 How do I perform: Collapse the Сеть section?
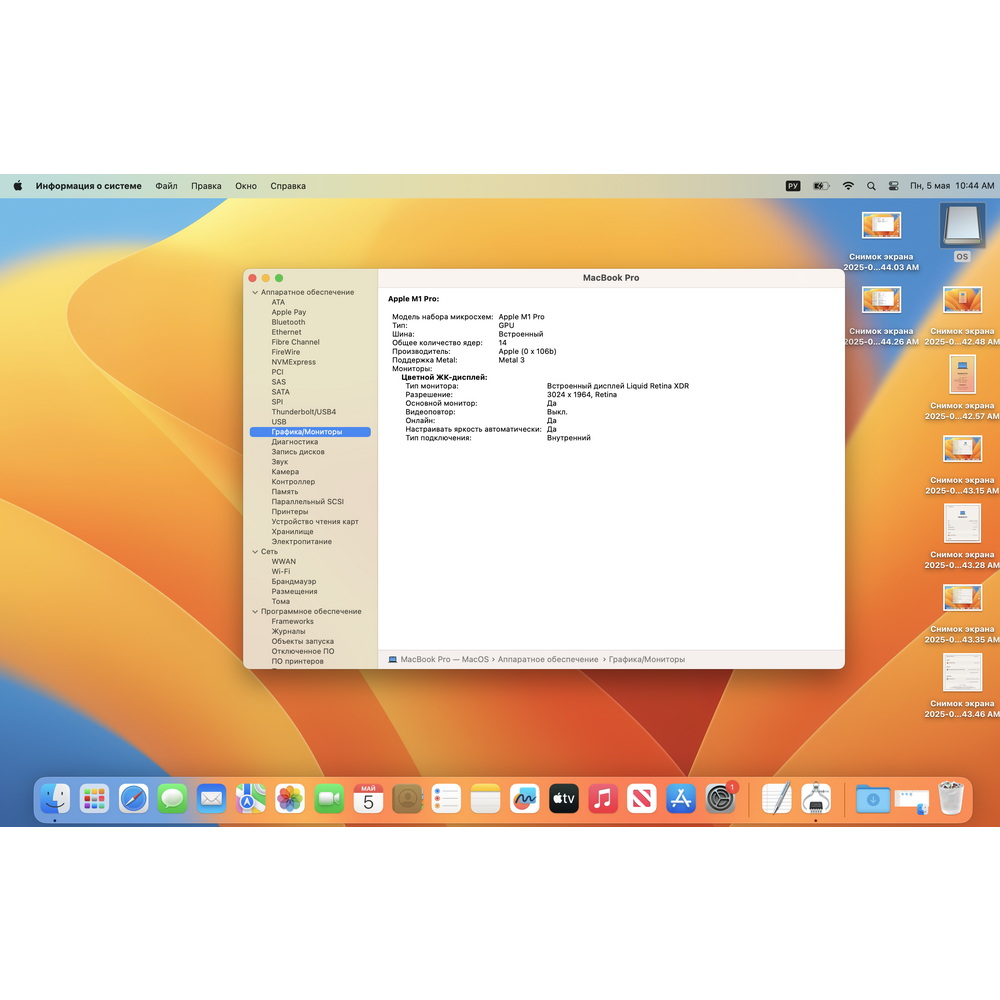[255, 552]
